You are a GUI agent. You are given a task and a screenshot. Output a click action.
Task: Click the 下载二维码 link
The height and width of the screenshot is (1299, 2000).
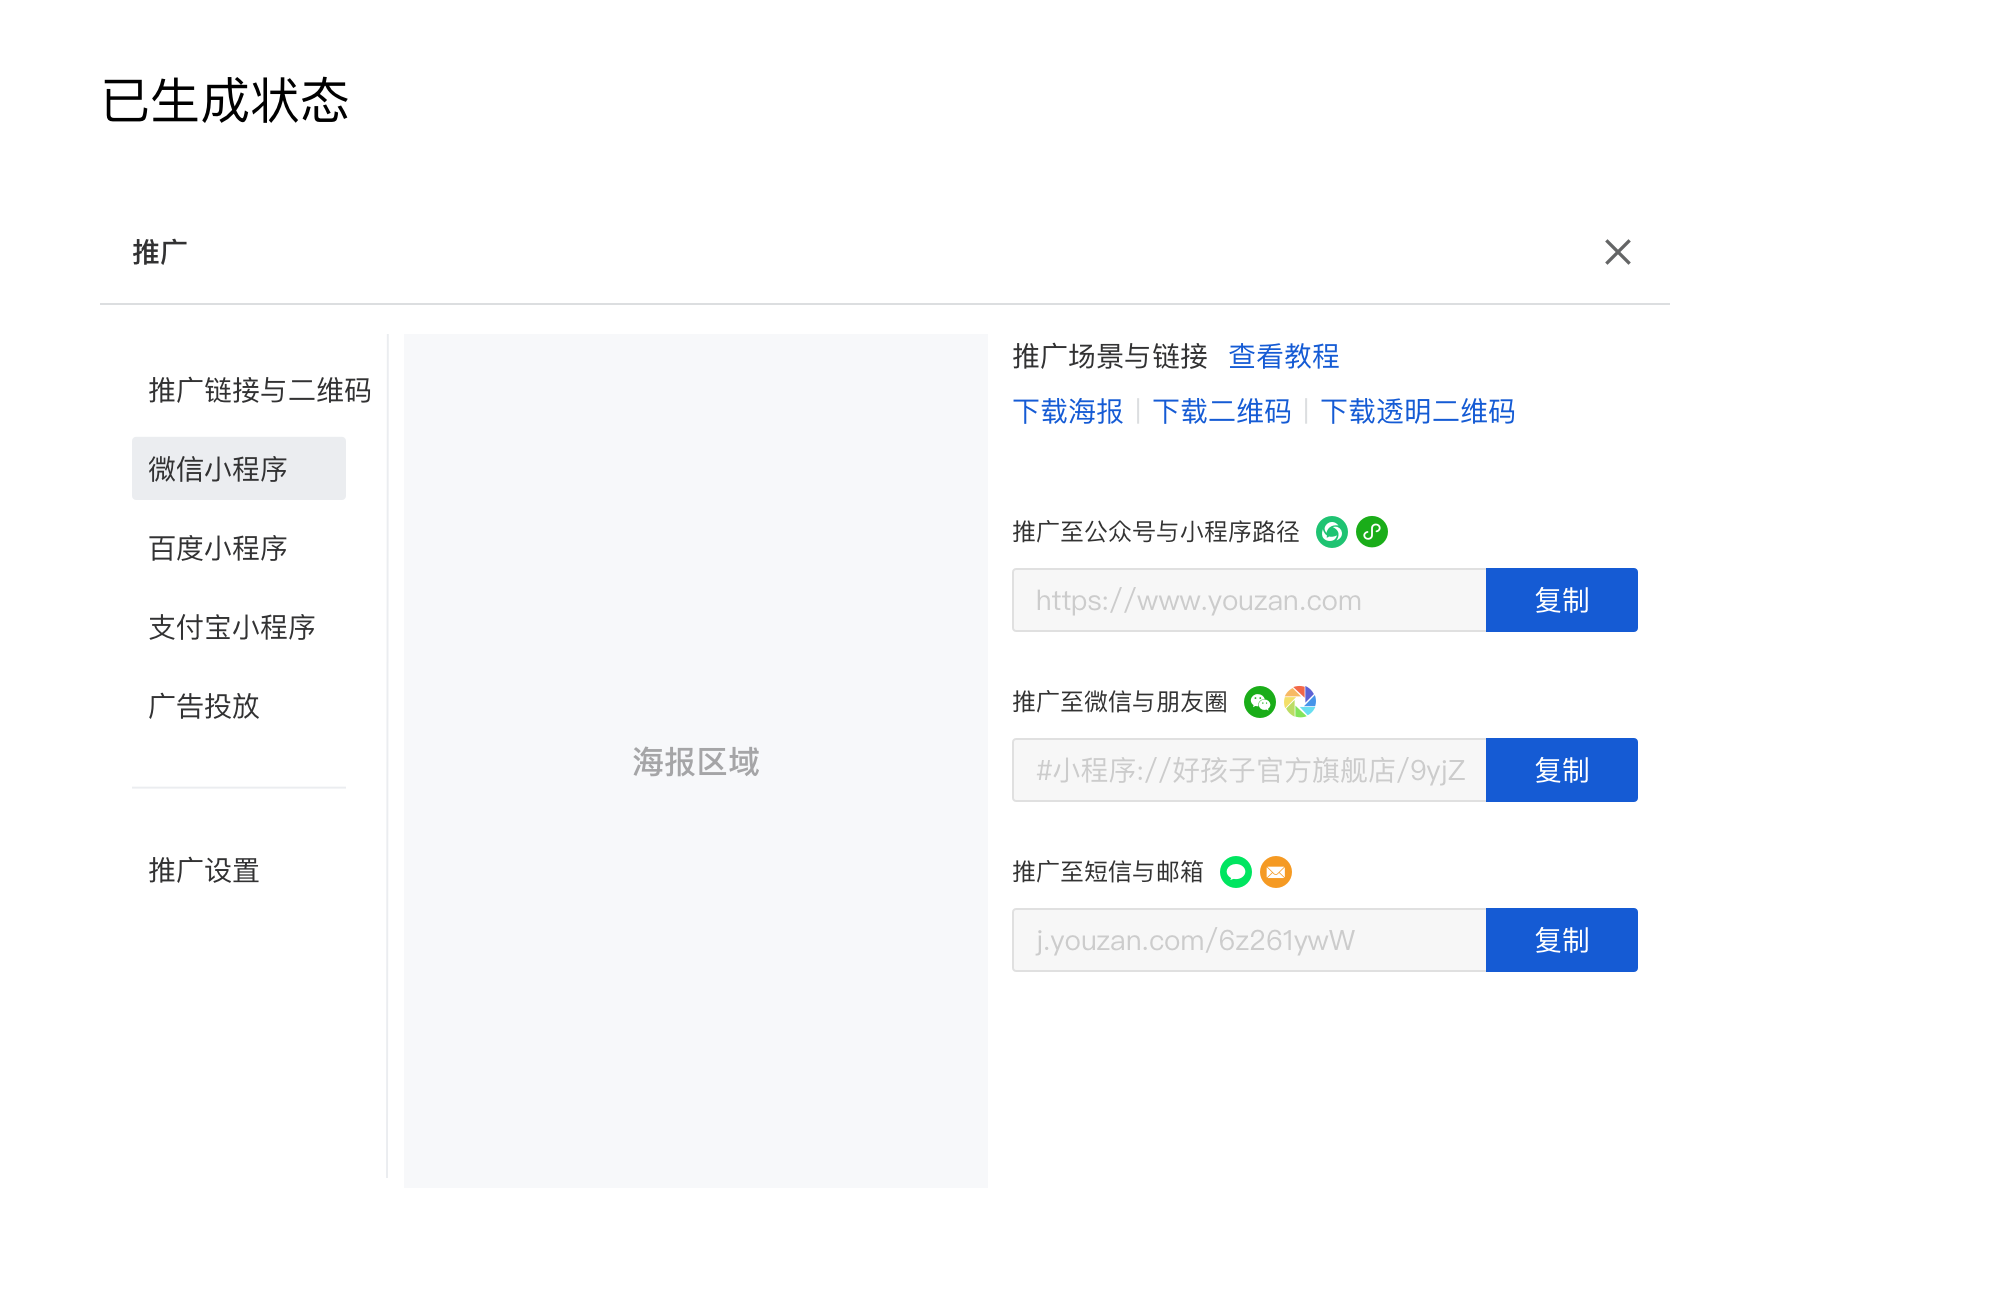click(1221, 411)
